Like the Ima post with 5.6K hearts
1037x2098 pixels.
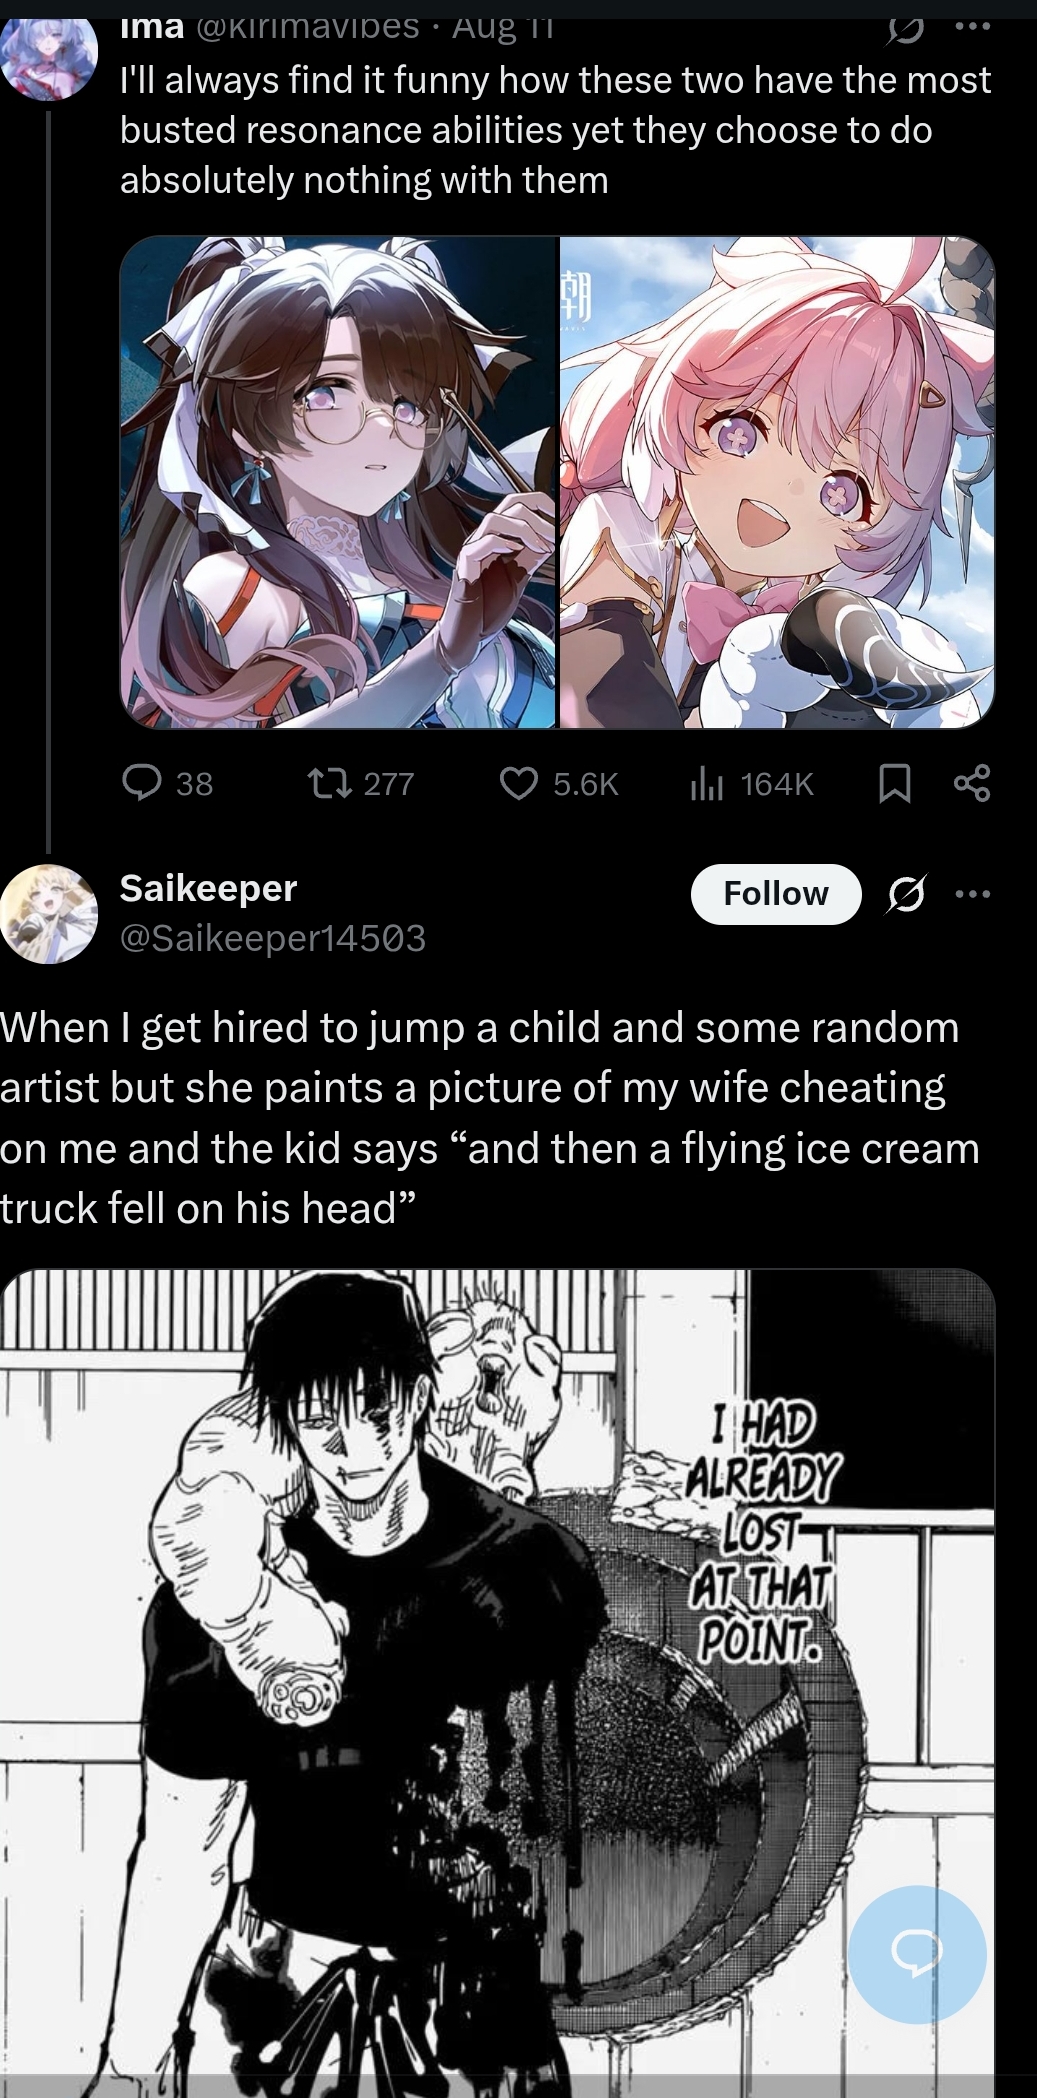coord(559,783)
